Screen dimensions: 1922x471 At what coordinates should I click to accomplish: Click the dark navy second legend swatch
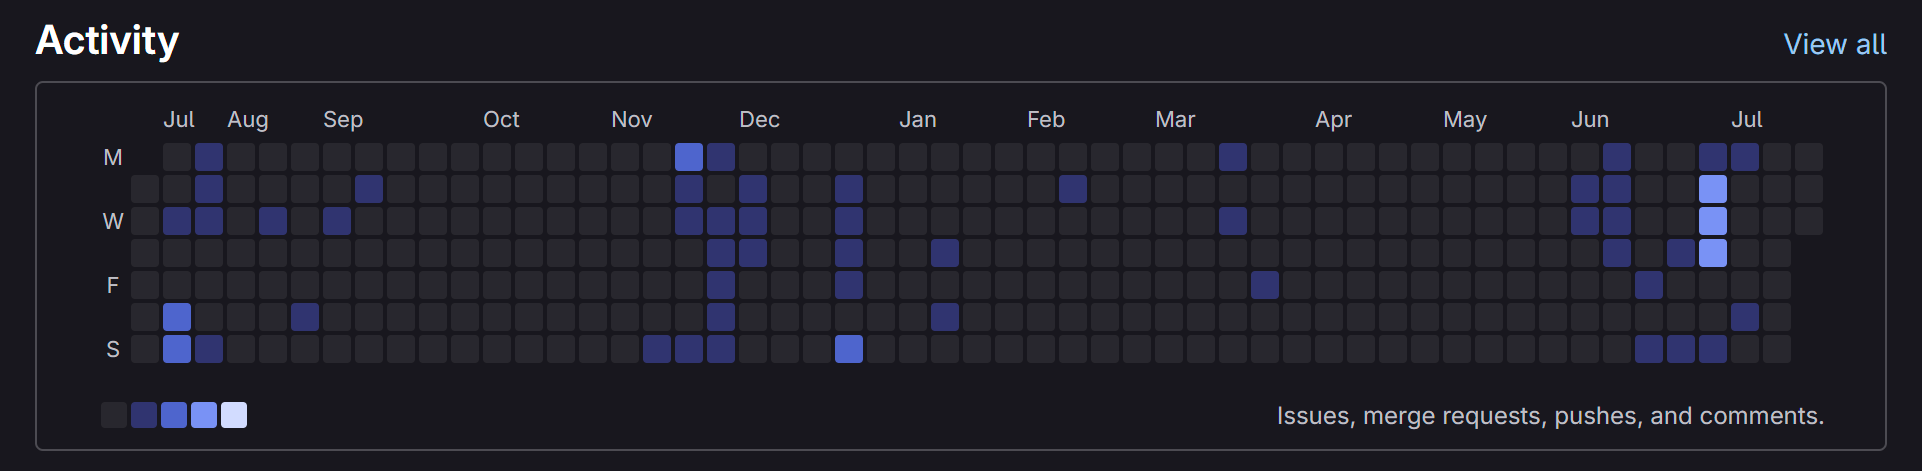point(144,415)
